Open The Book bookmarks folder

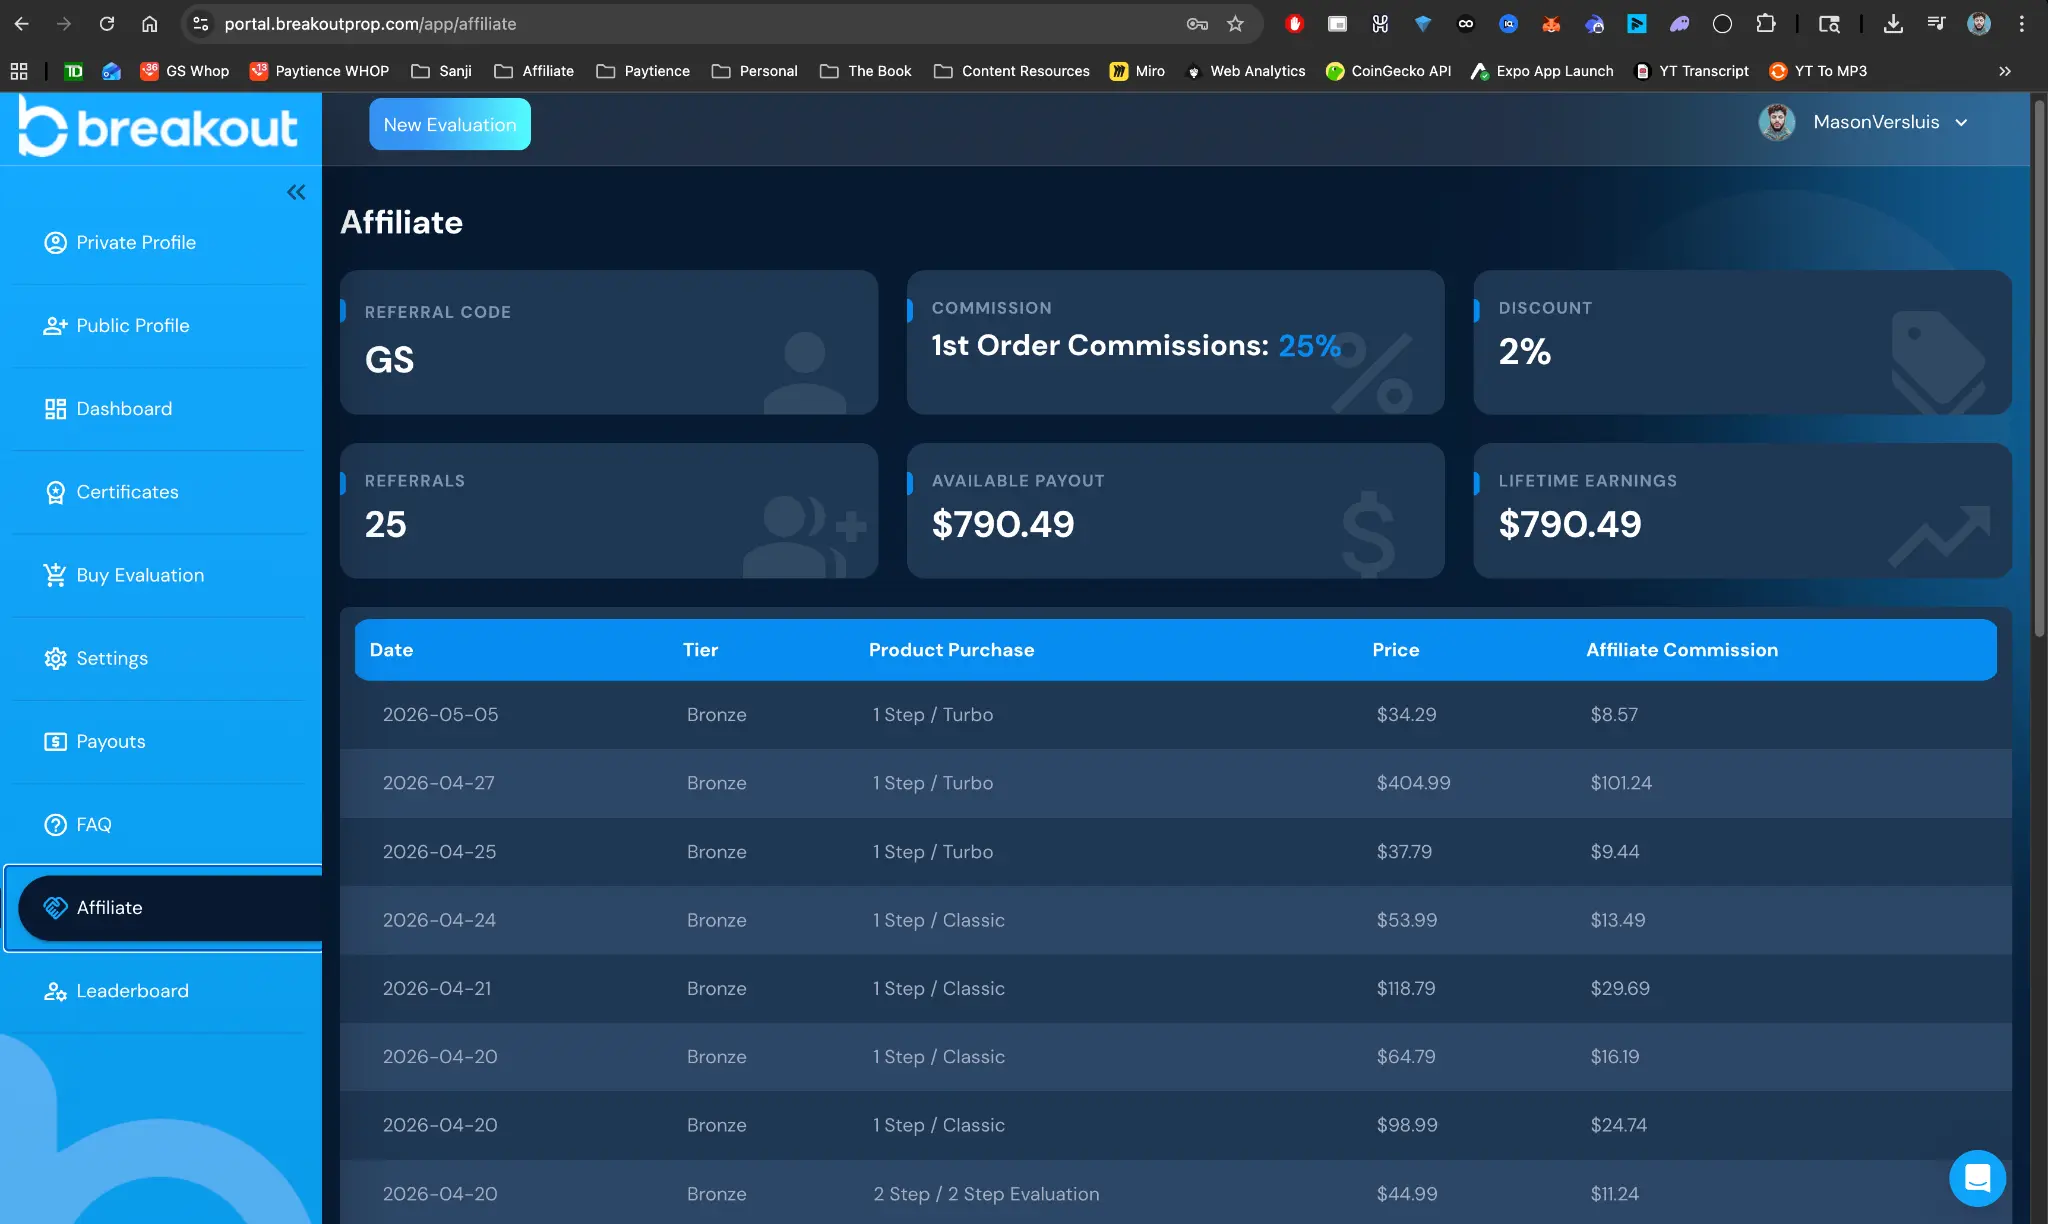tap(865, 71)
